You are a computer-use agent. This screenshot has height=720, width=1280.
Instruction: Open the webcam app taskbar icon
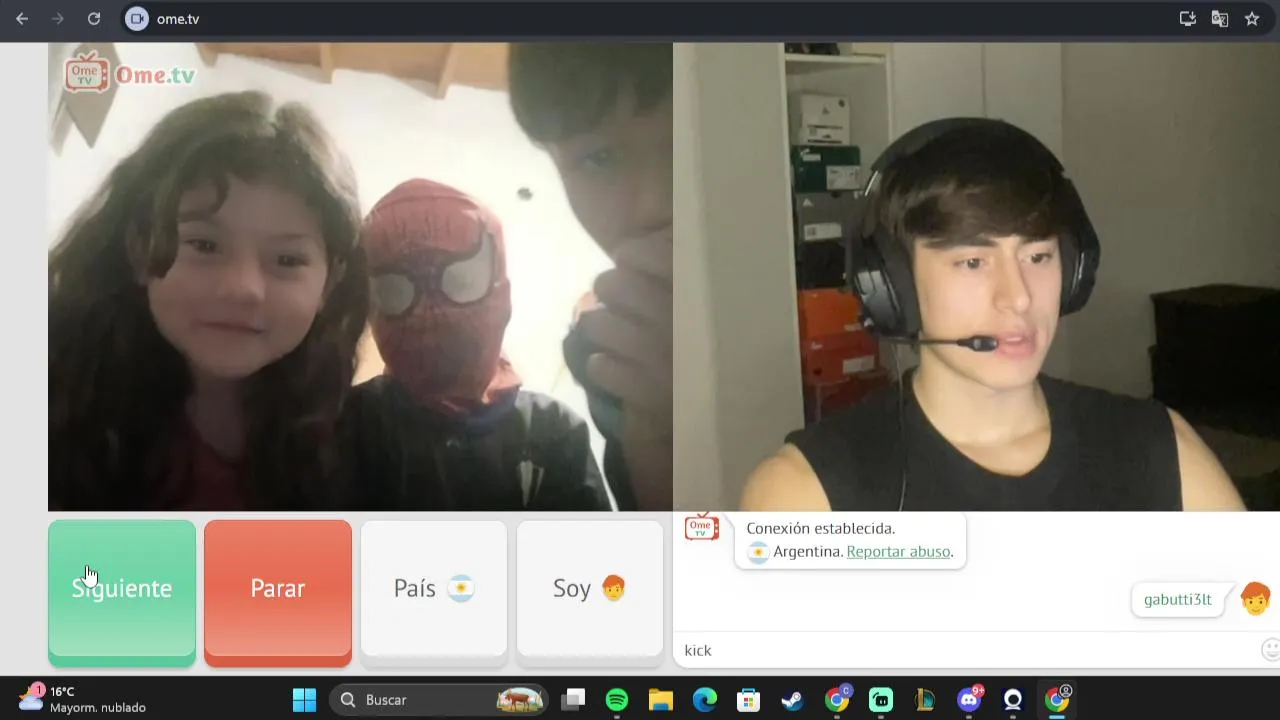pyautogui.click(x=1013, y=700)
